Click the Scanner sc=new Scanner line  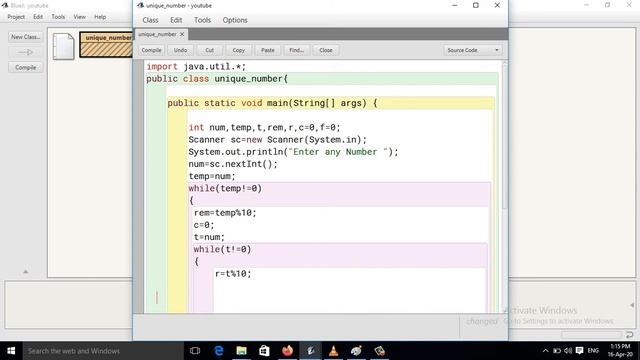pos(278,140)
